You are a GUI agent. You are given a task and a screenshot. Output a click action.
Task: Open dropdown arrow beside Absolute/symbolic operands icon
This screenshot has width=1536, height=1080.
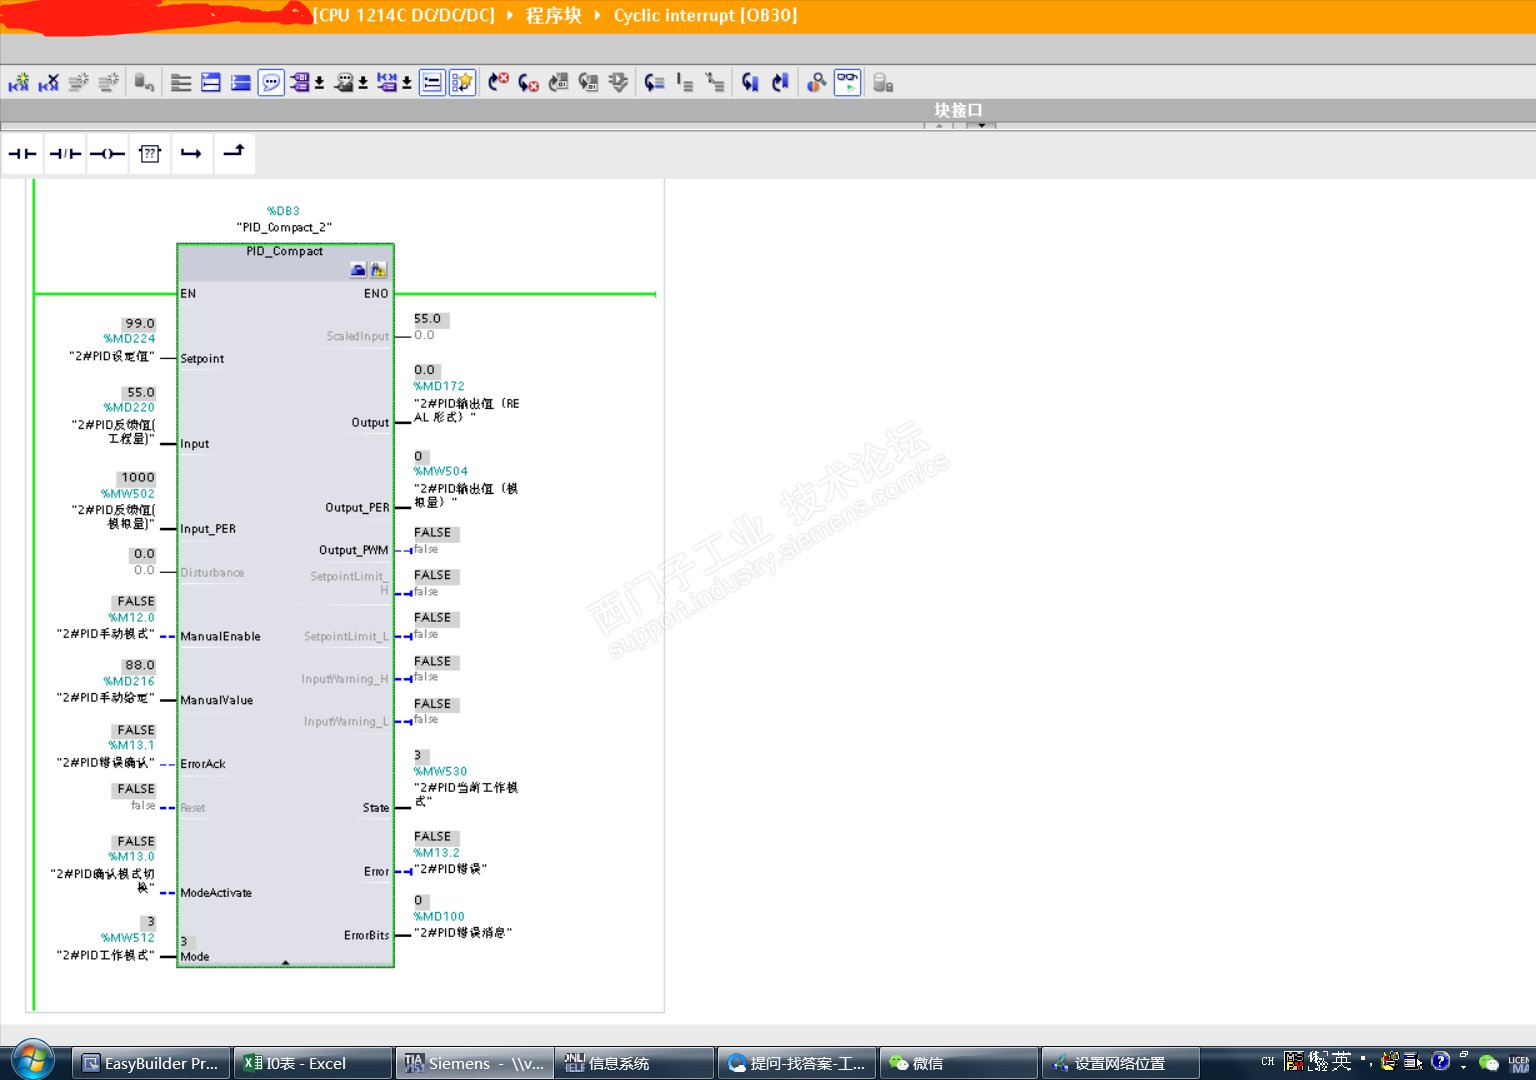pos(319,83)
